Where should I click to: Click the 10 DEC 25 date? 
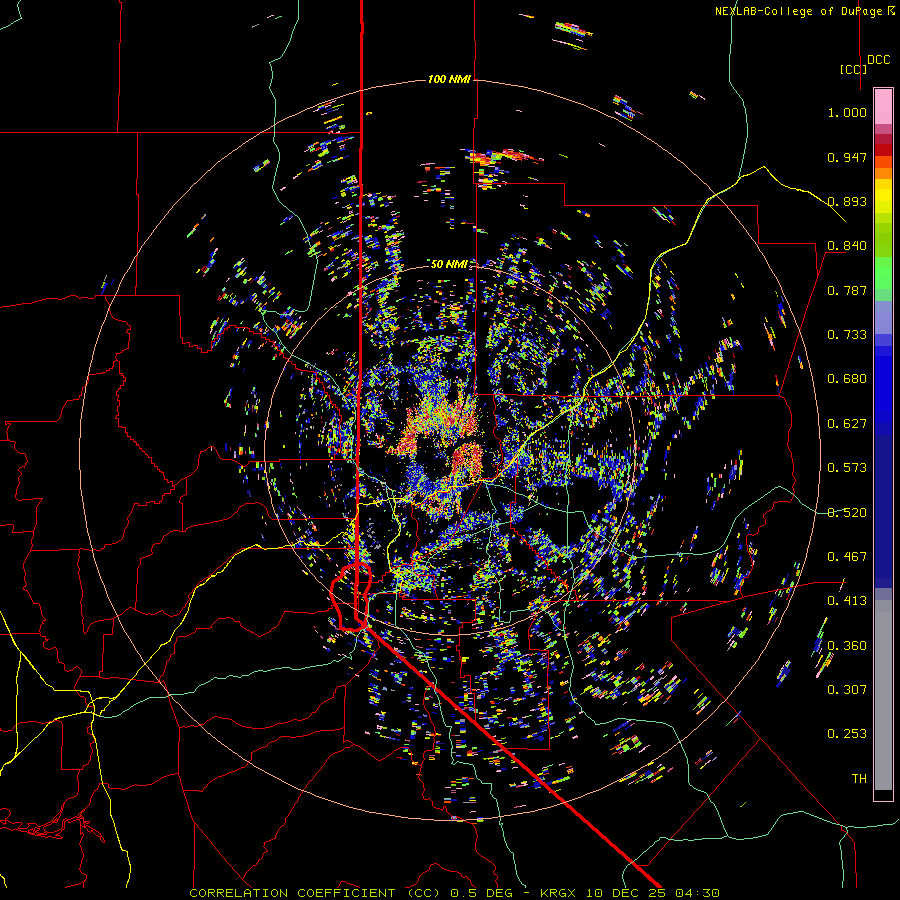(628, 893)
